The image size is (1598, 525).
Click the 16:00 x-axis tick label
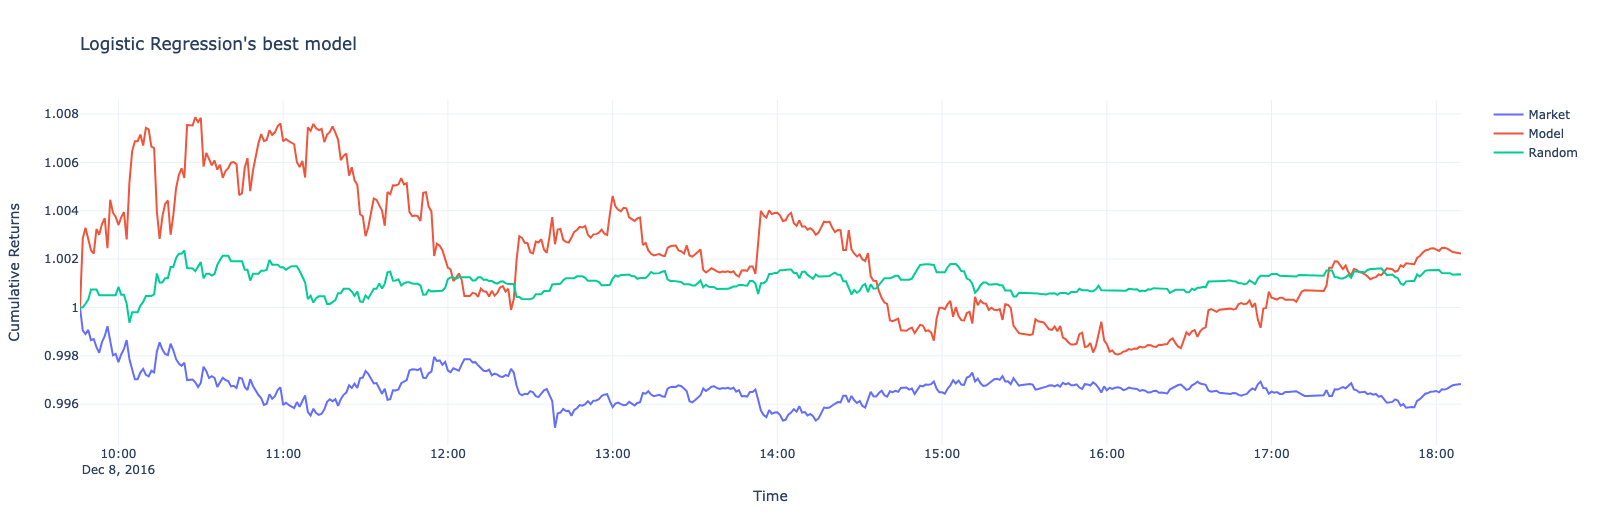coord(1106,454)
